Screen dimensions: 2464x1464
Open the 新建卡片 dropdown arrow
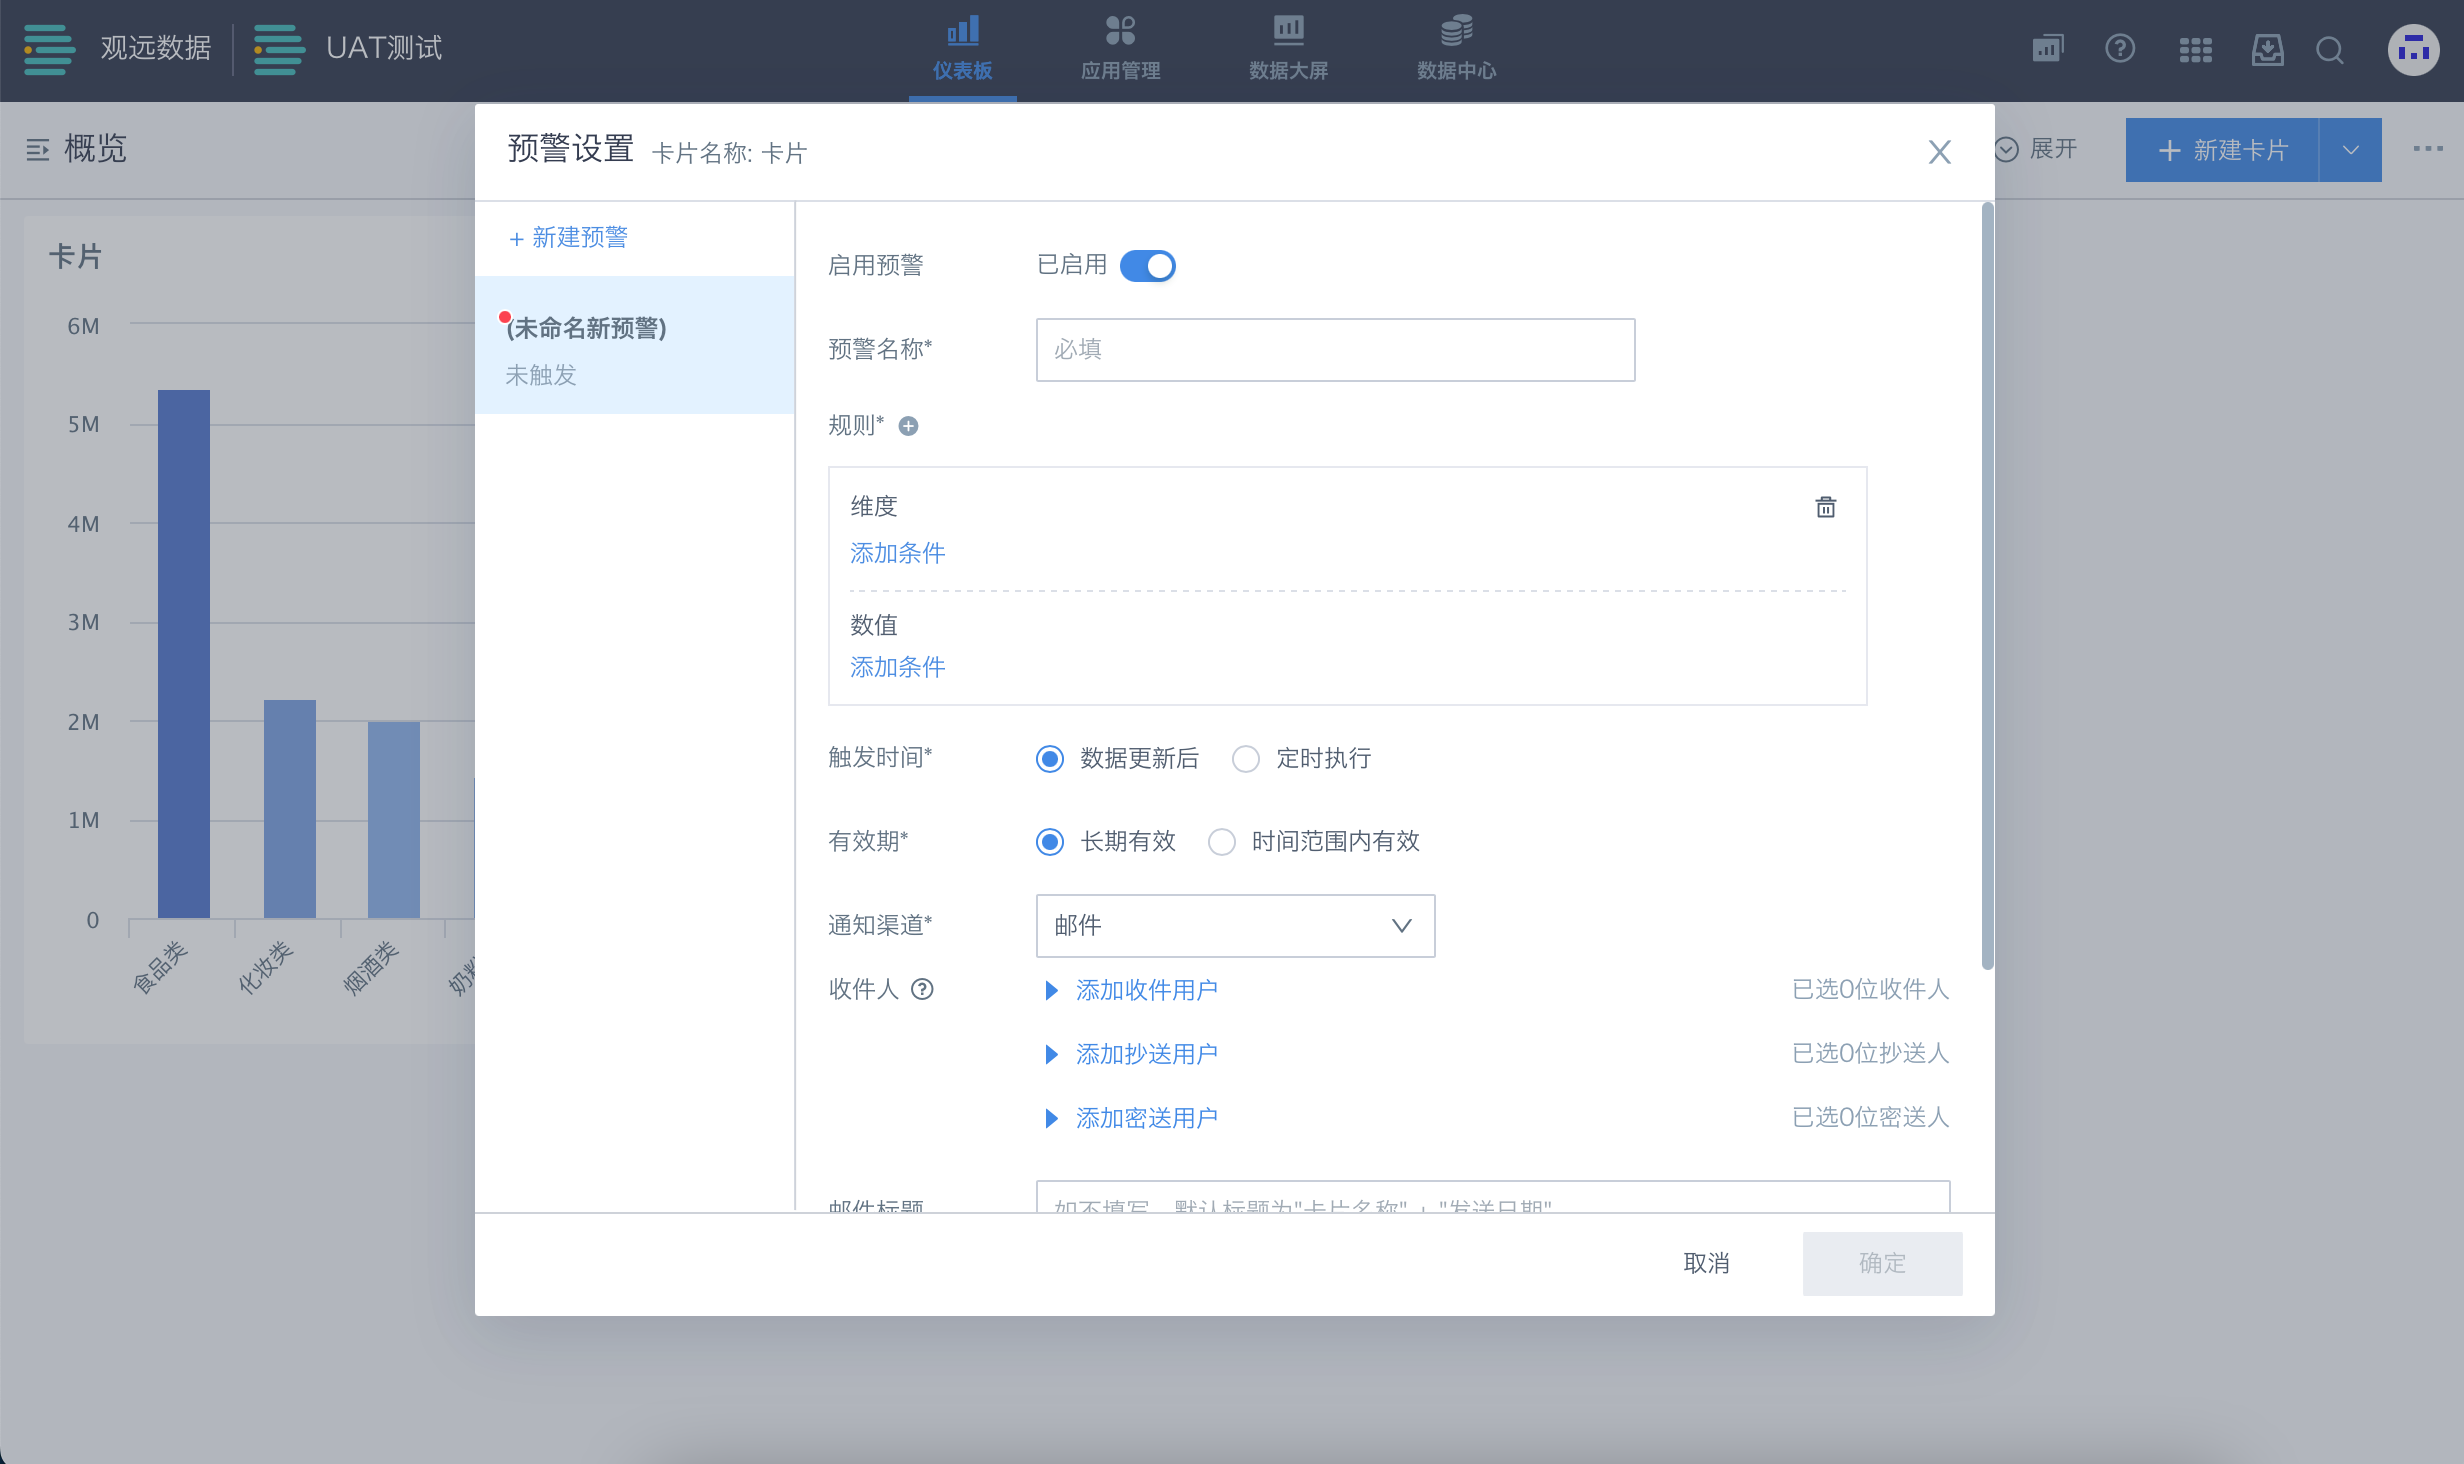[2350, 150]
